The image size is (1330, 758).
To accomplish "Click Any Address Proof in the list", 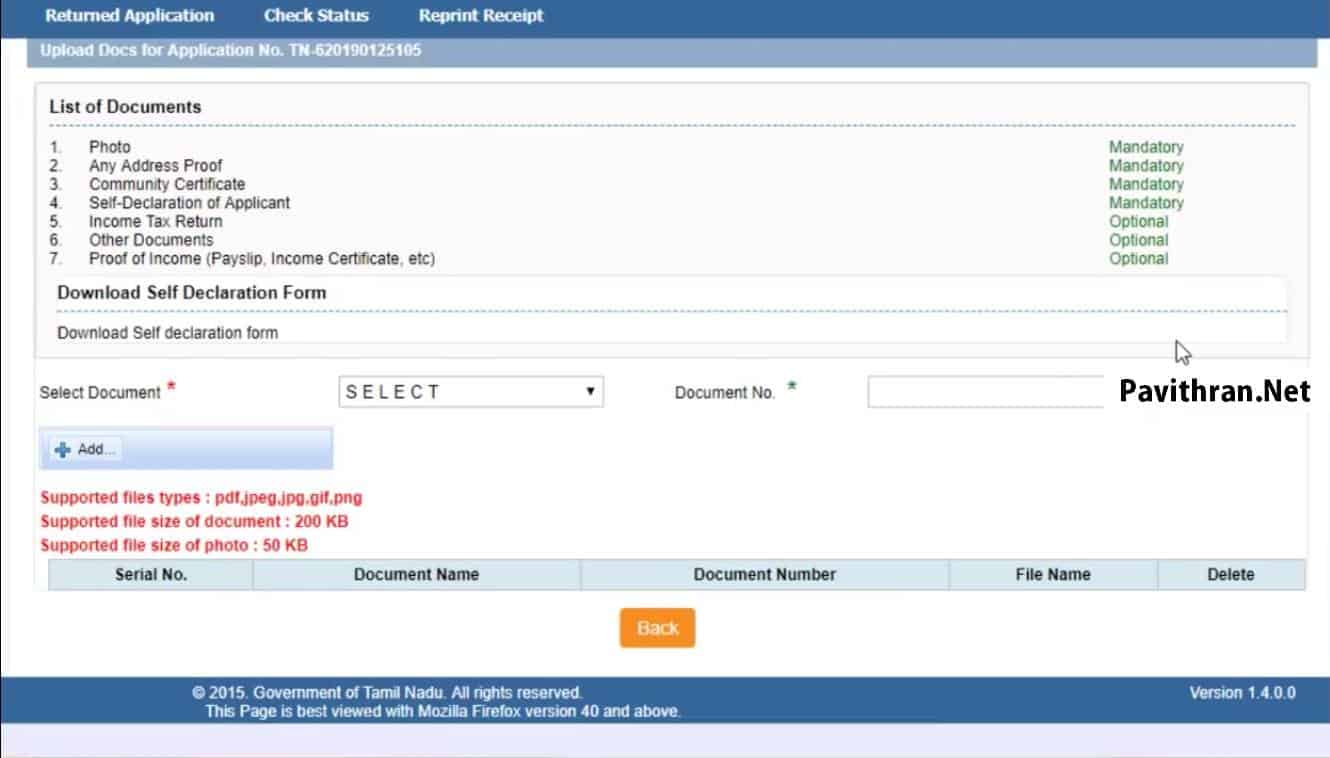I will click(156, 165).
